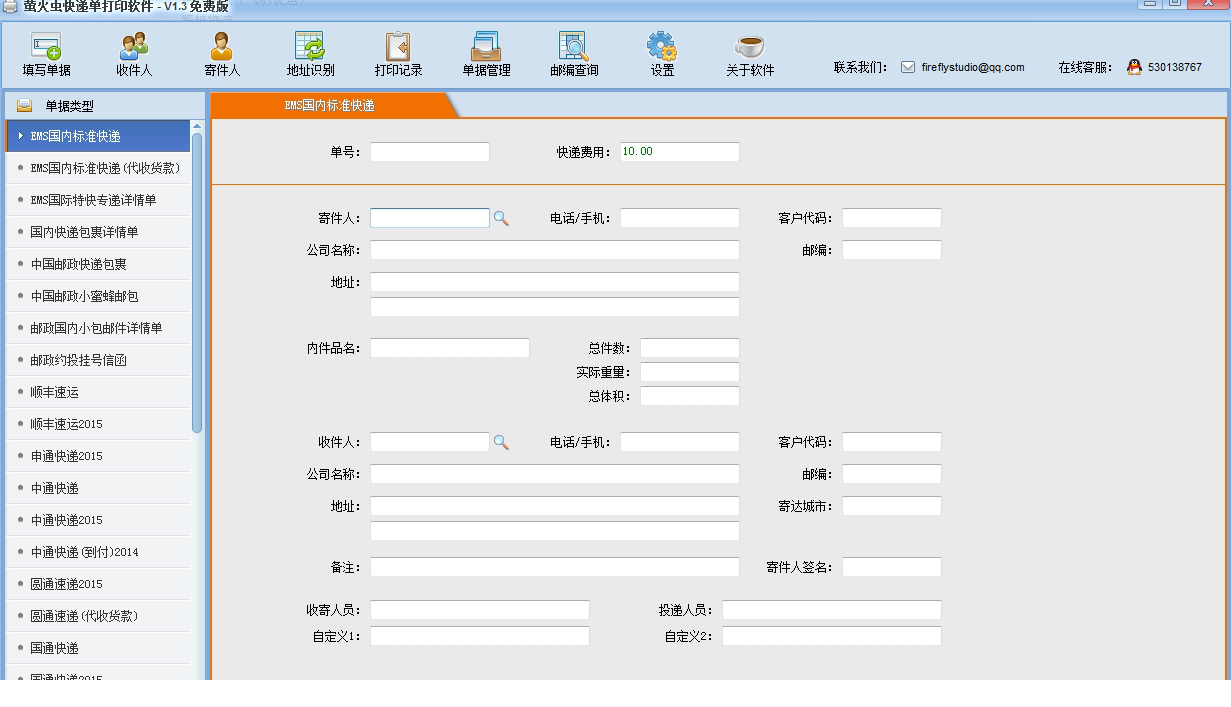
Task: Select 中通快递2015 form type
Action: coord(98,520)
